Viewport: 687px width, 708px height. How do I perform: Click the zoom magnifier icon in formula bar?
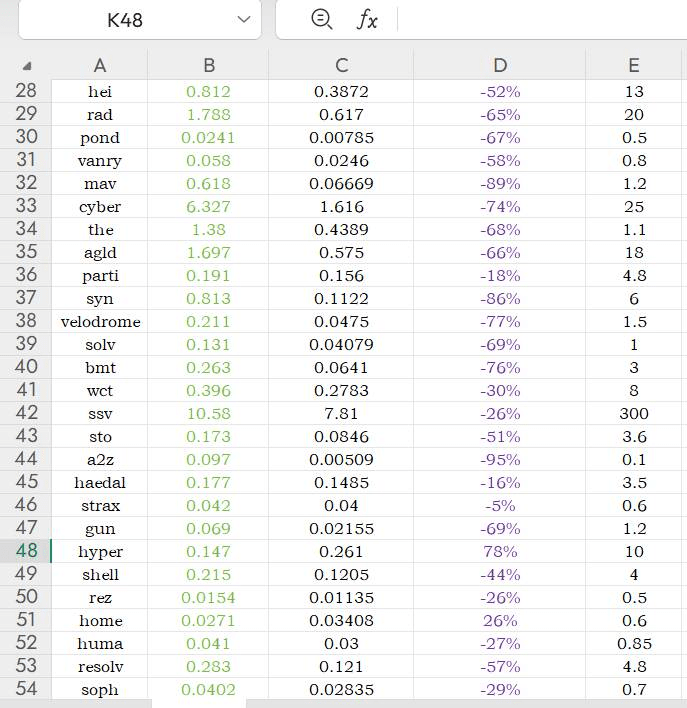(x=322, y=19)
